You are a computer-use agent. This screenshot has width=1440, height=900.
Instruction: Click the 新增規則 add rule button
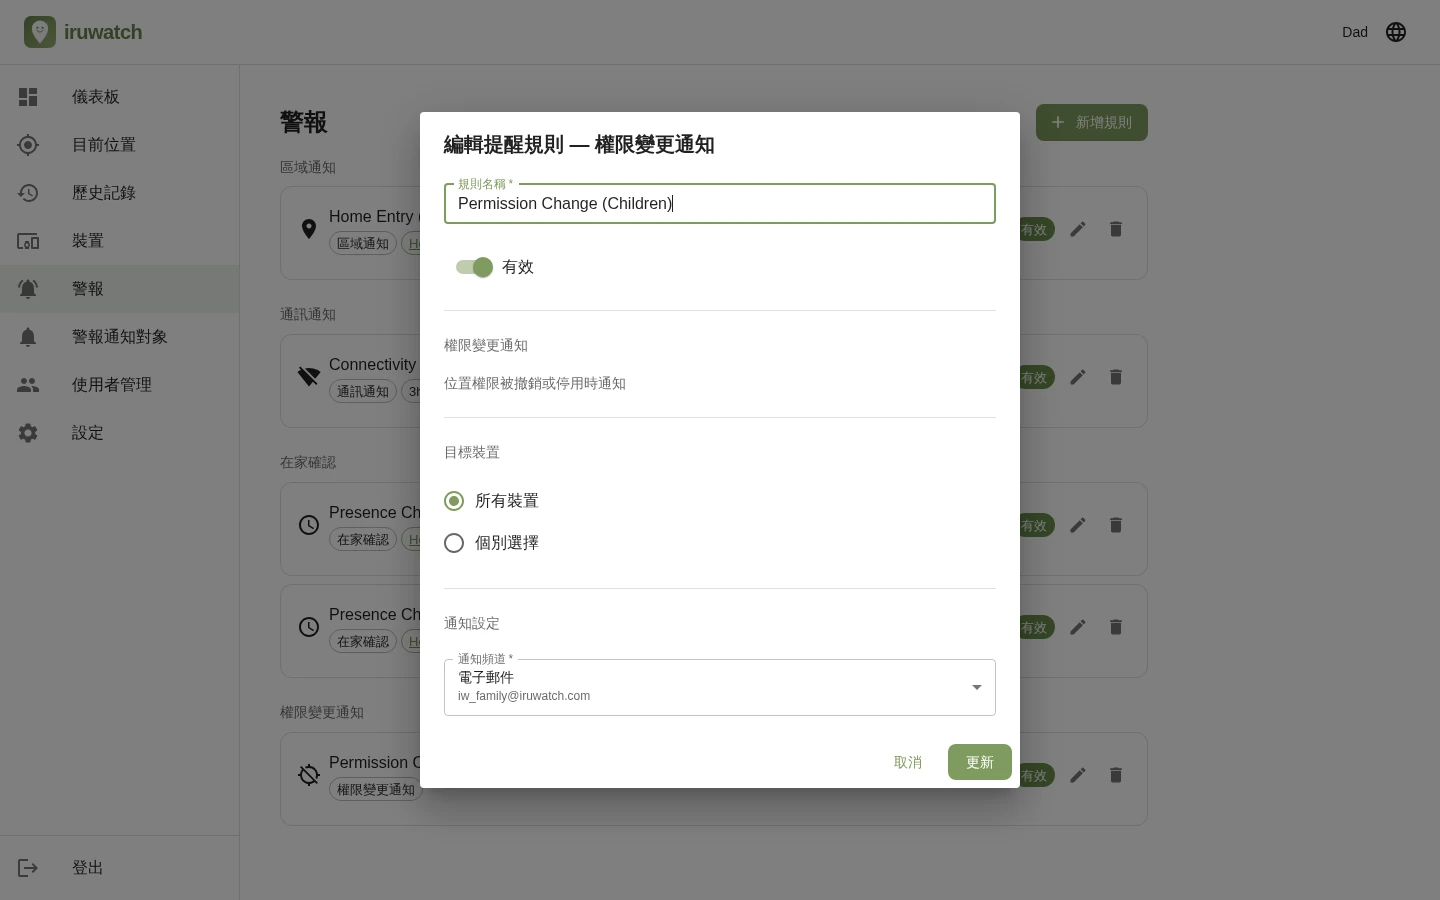coord(1092,122)
